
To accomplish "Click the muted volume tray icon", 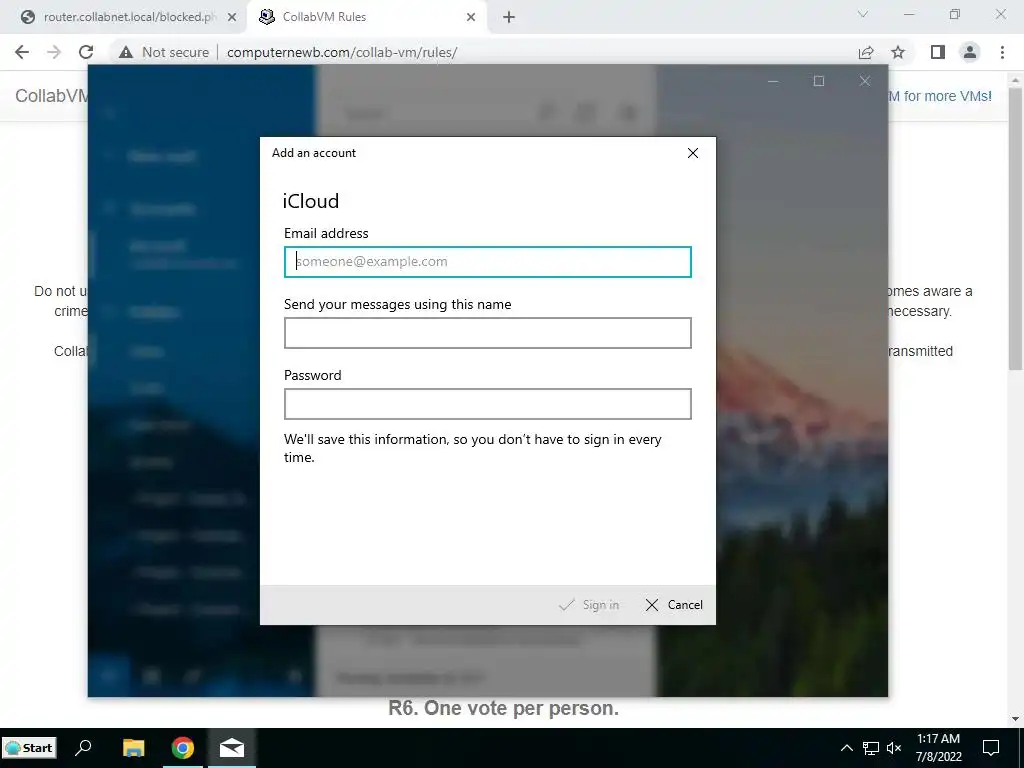I will pos(894,748).
